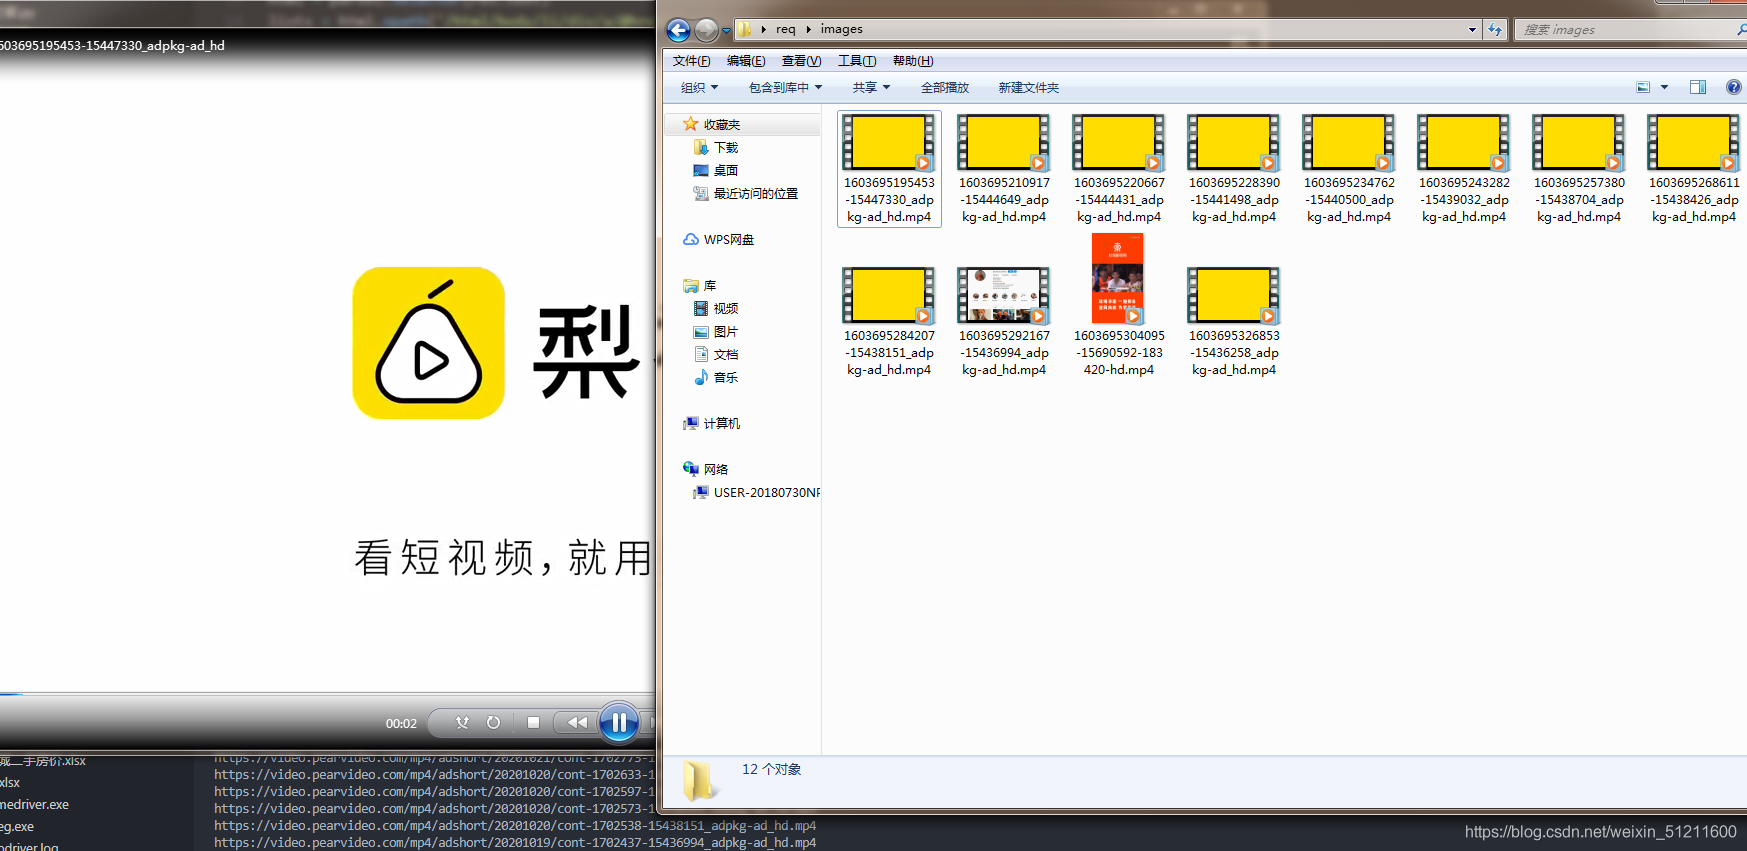Click the Forward arrow in Explorer

(x=706, y=30)
